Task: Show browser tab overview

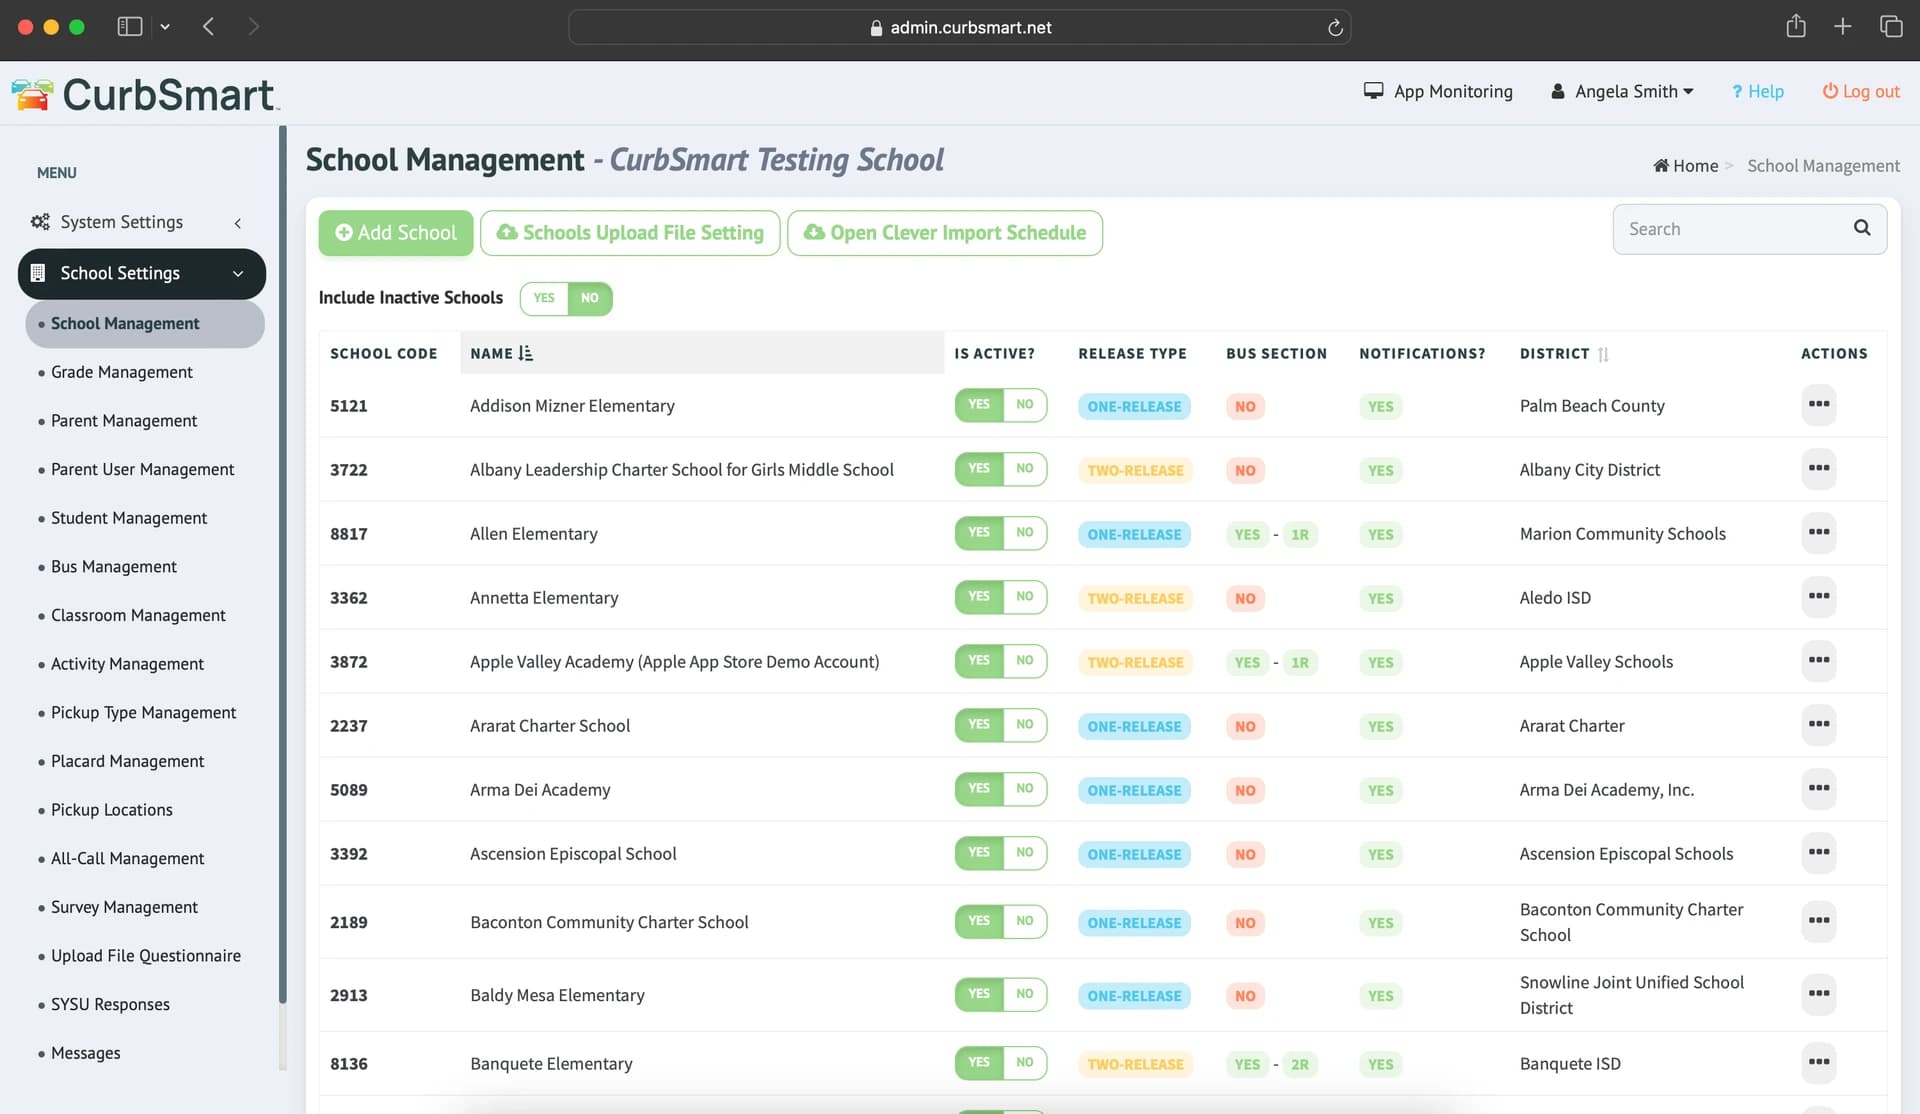Action: tap(1890, 27)
